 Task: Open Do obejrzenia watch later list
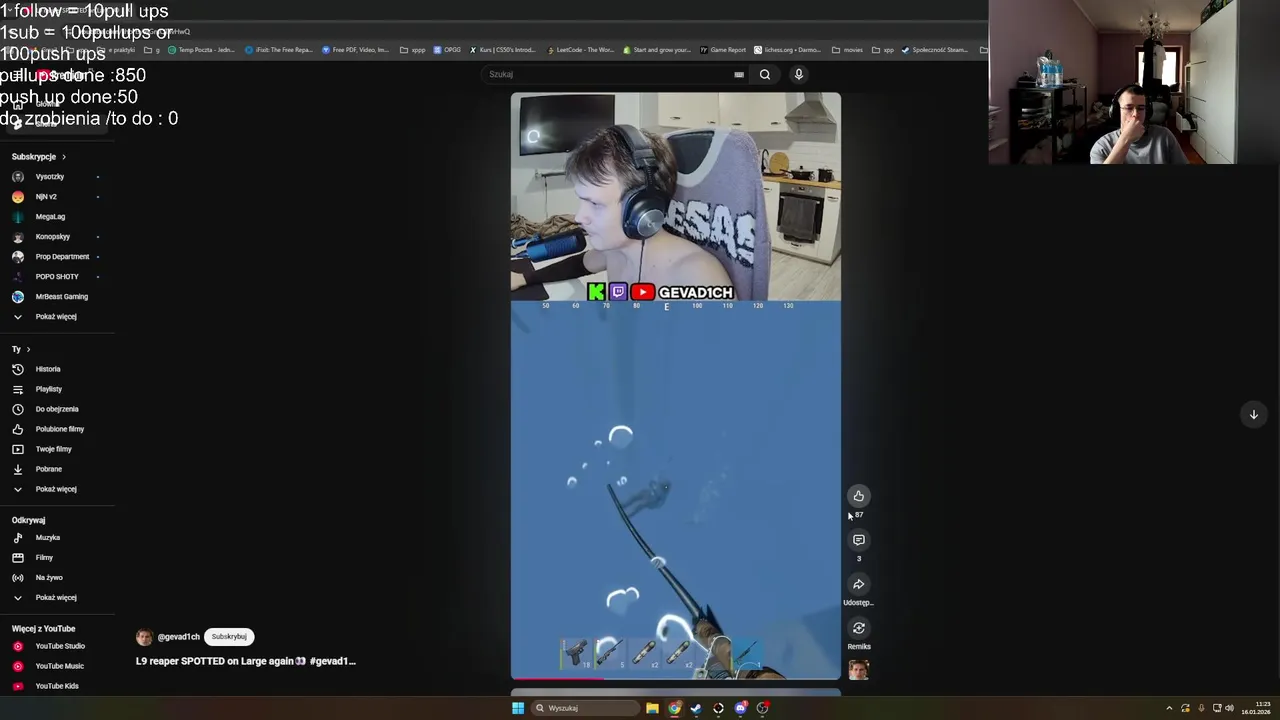pyautogui.click(x=58, y=409)
